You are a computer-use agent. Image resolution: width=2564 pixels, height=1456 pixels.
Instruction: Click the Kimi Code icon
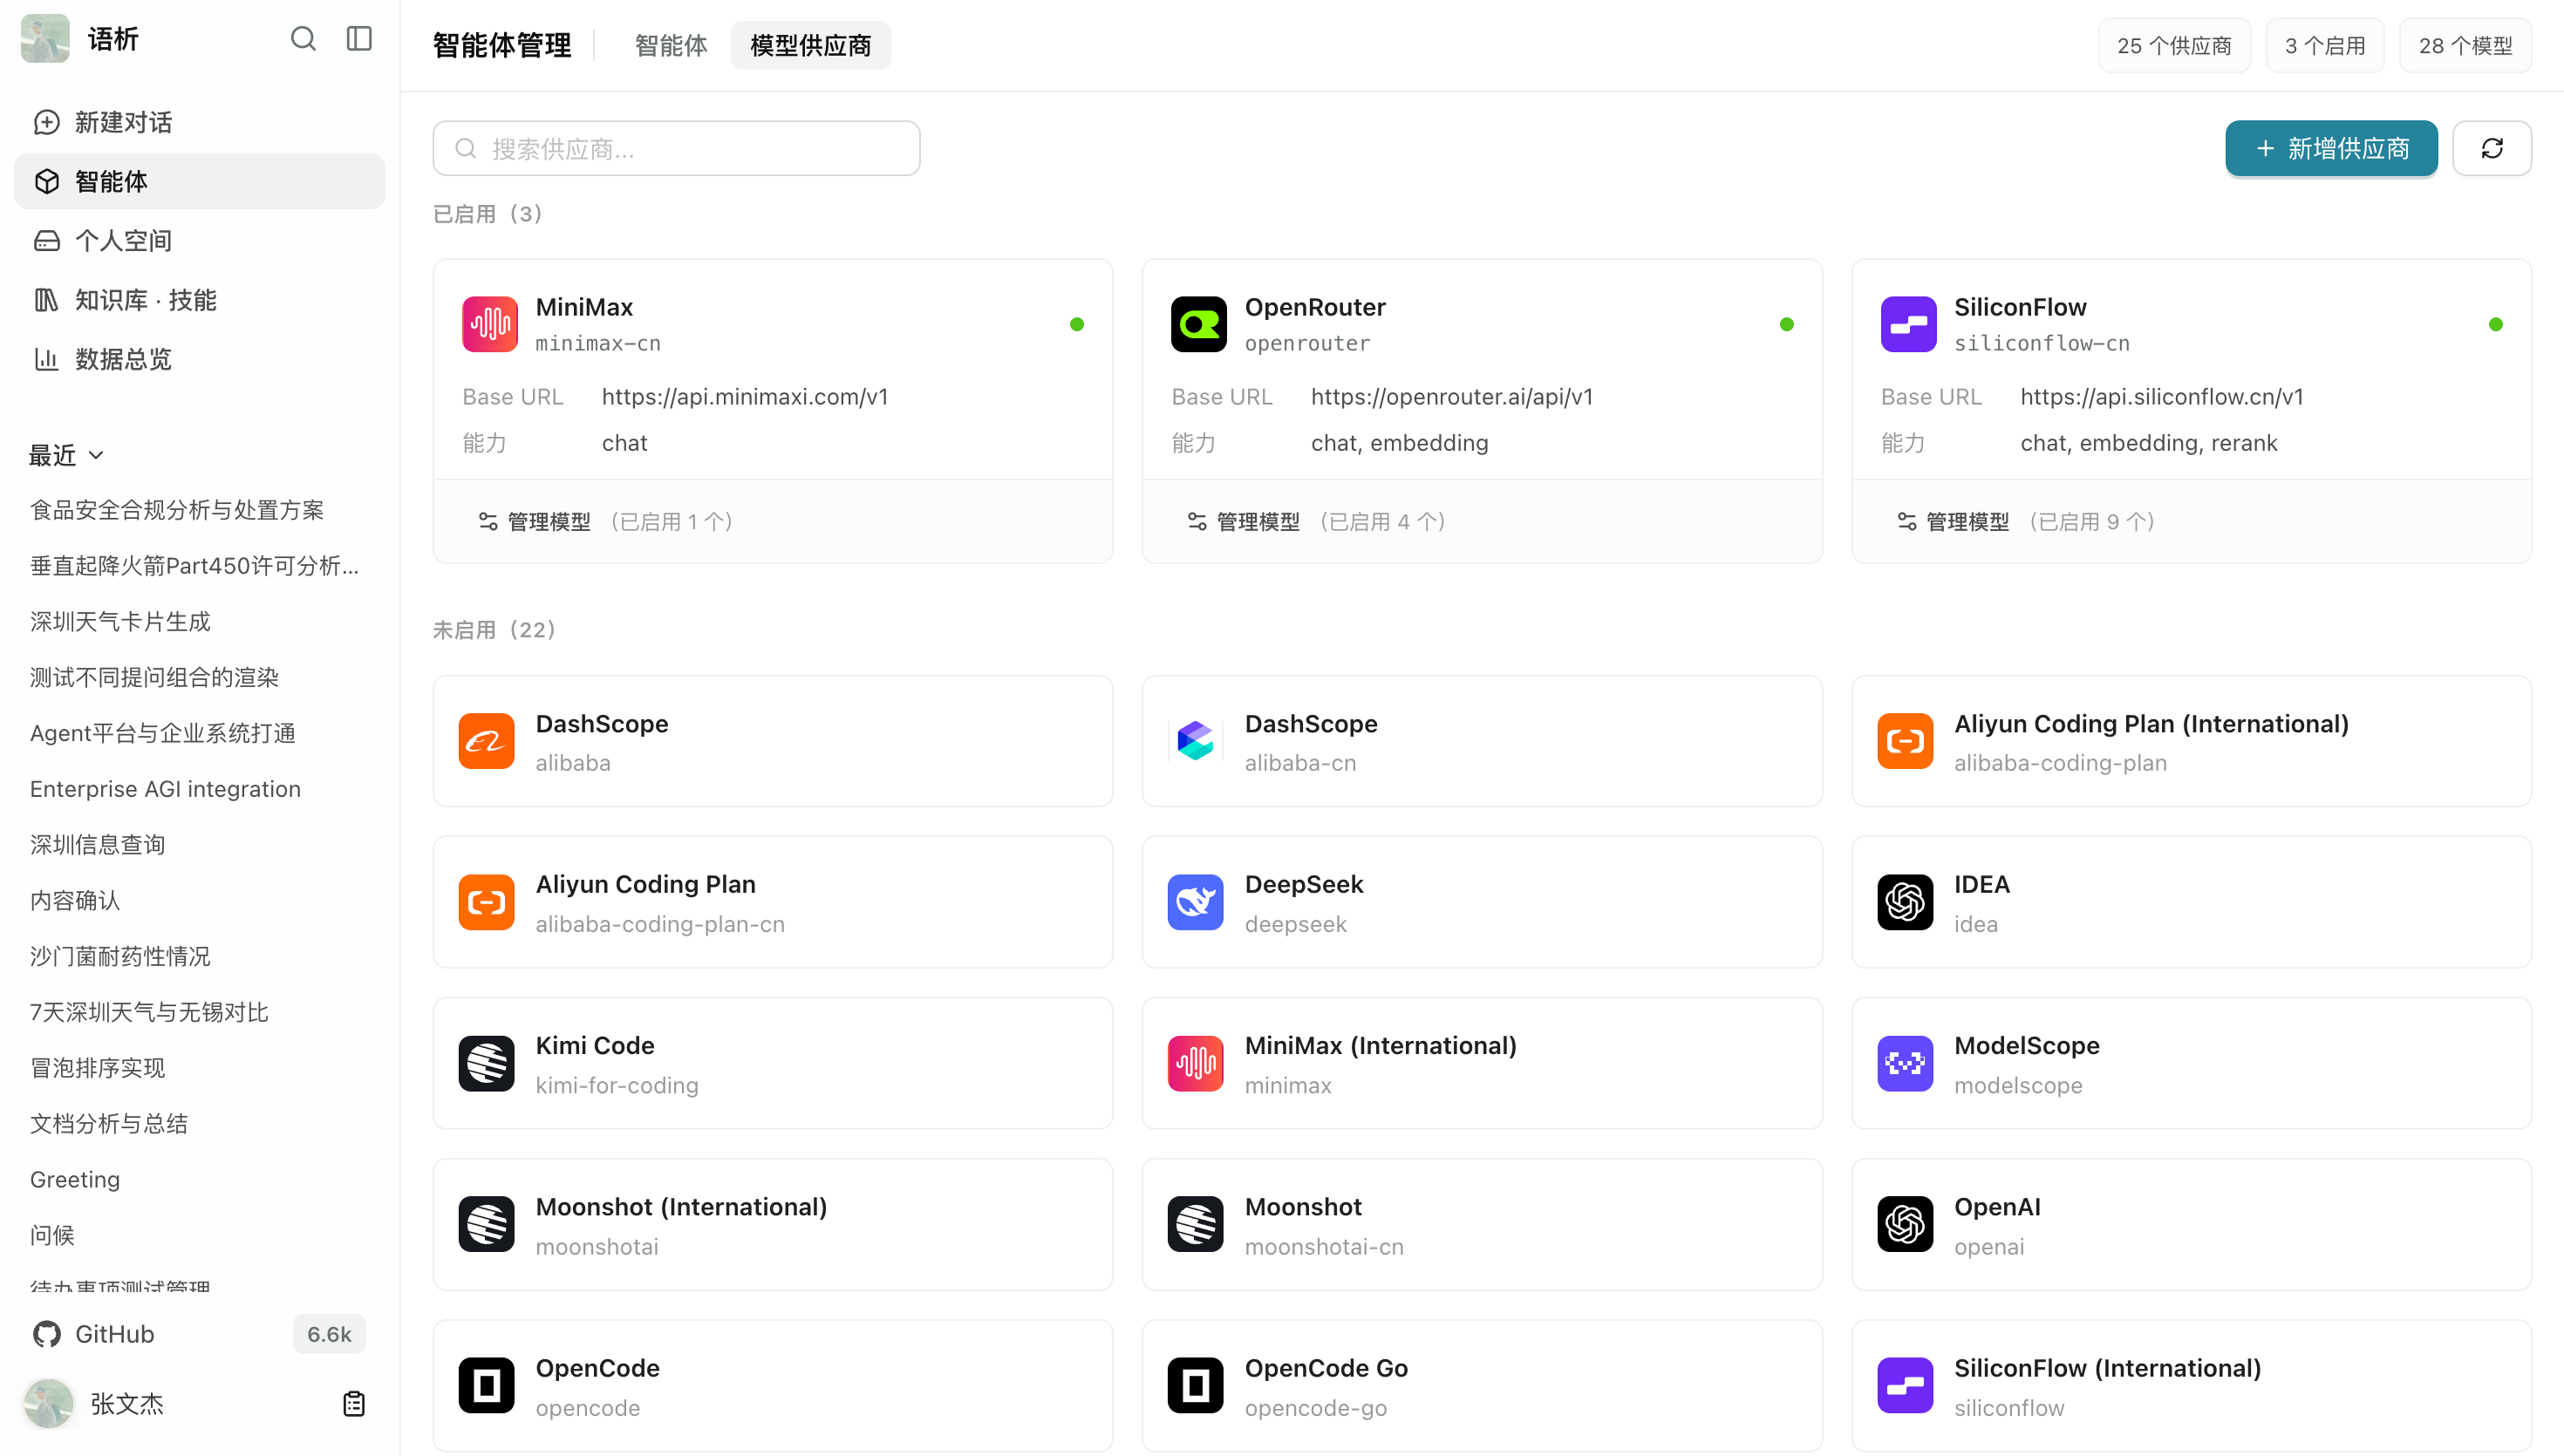point(486,1063)
